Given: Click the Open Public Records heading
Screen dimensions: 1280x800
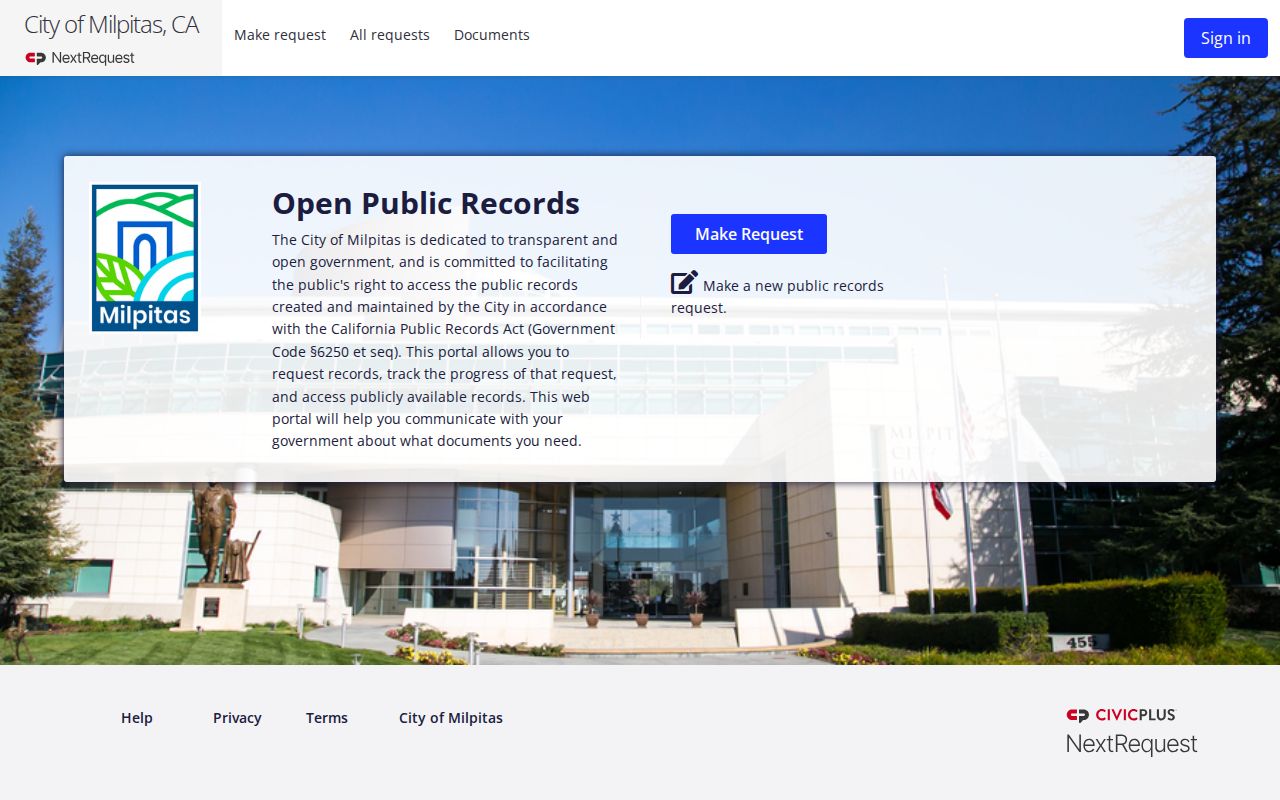Looking at the screenshot, I should (426, 203).
